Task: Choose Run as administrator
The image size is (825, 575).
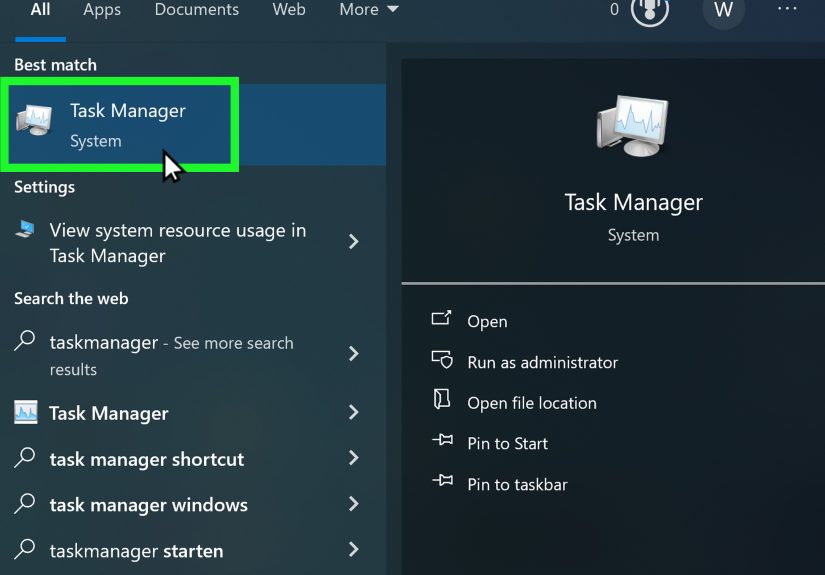Action: point(542,362)
